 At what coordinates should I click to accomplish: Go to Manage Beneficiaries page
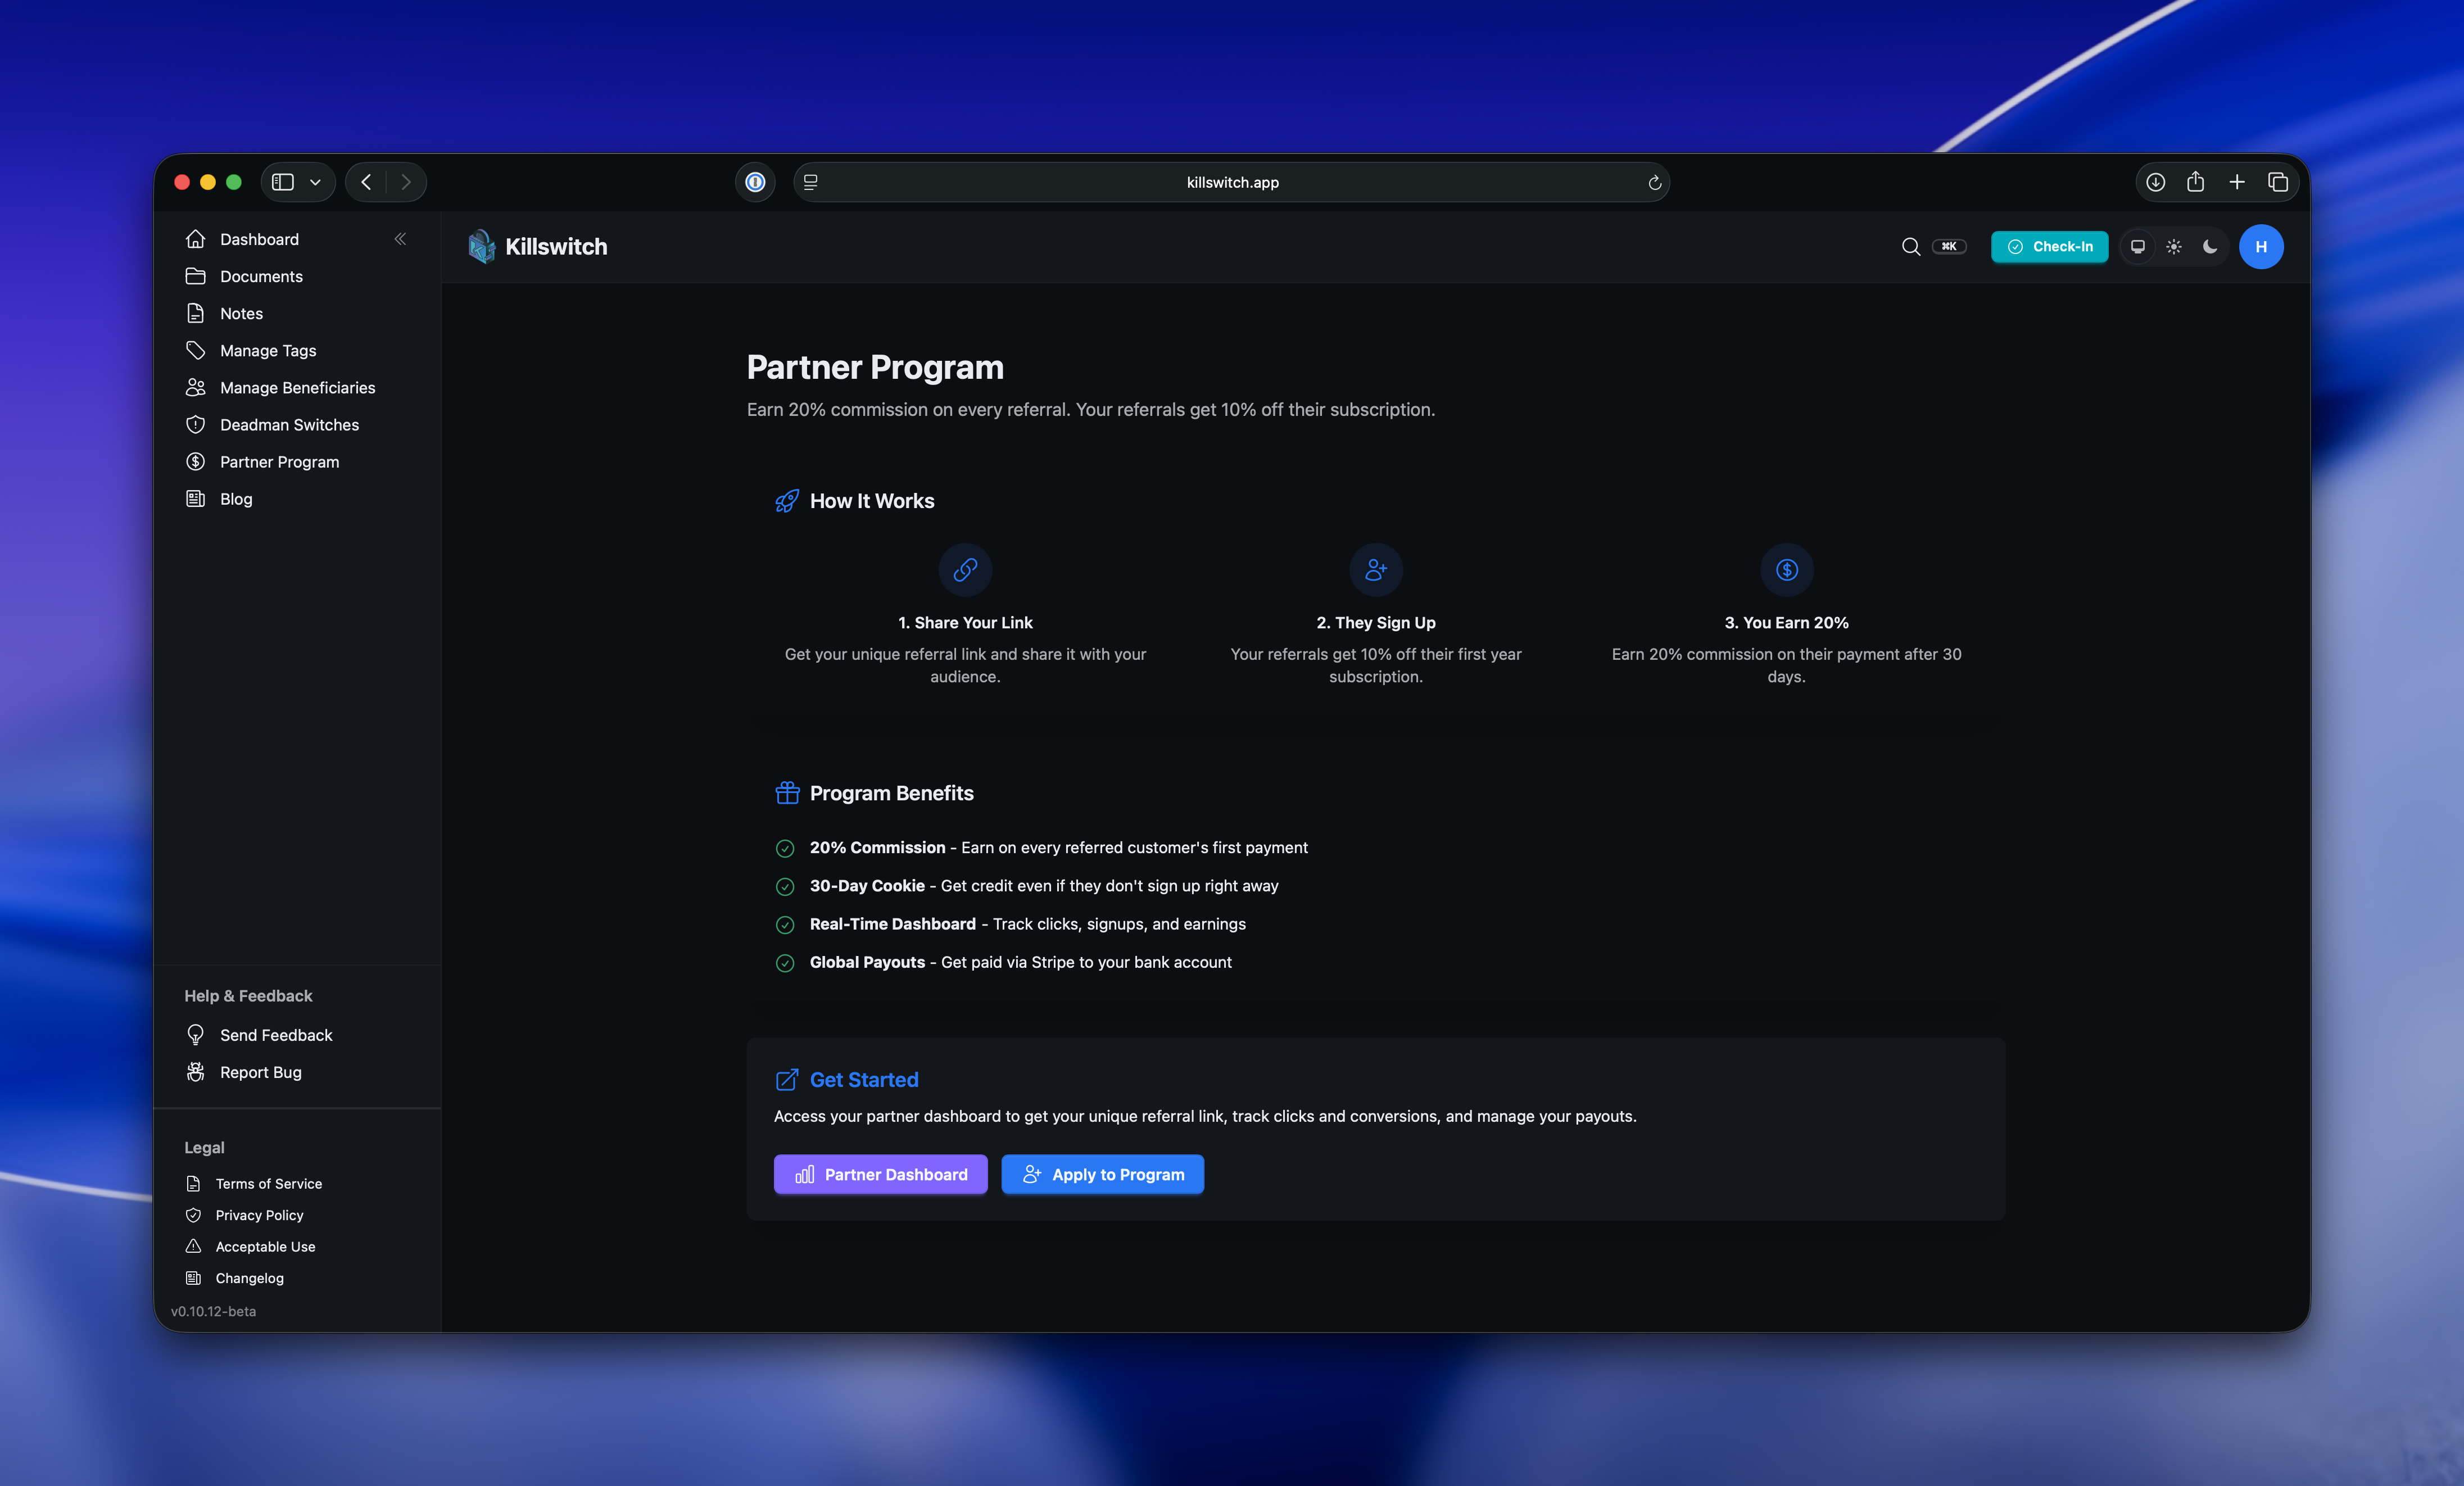297,388
